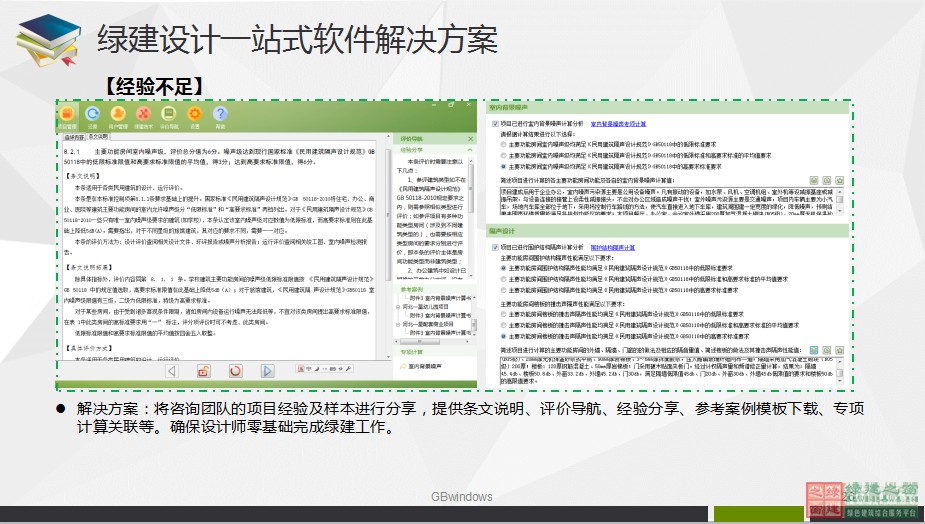Image resolution: width=925 pixels, height=524 pixels.
Task: Open help via blue question mark icon
Action: click(220, 113)
